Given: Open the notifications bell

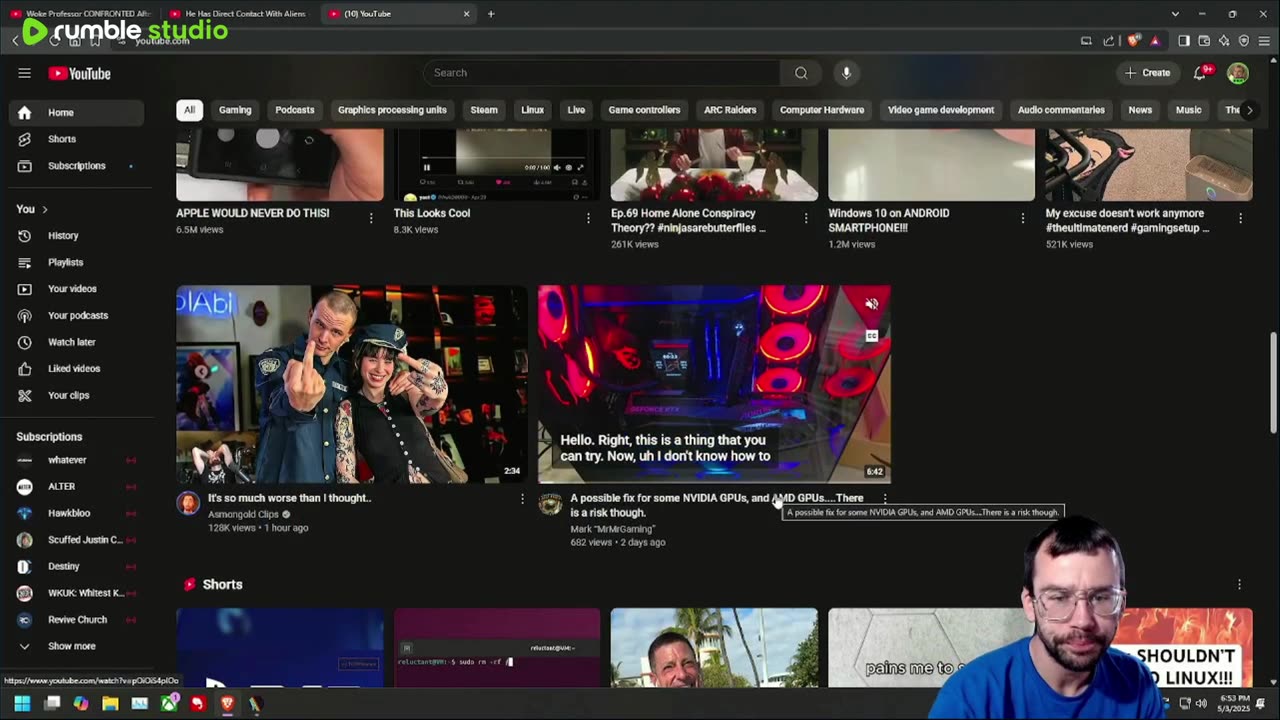Looking at the screenshot, I should pyautogui.click(x=1200, y=73).
